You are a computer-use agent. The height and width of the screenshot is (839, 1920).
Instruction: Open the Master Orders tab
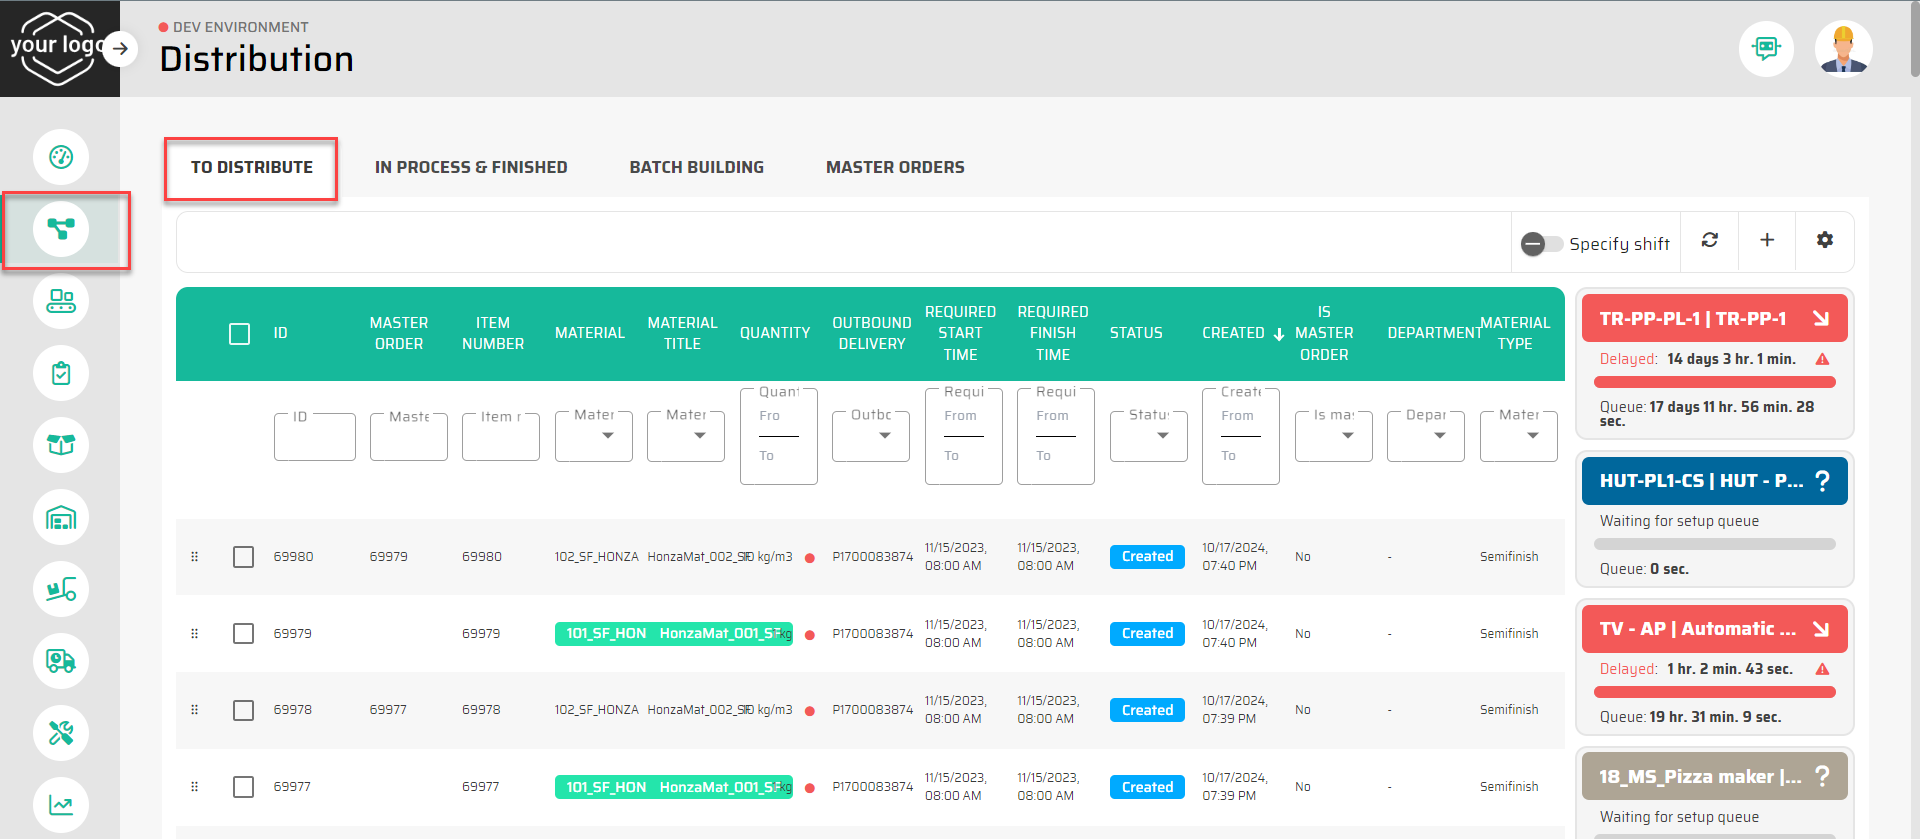(x=895, y=167)
